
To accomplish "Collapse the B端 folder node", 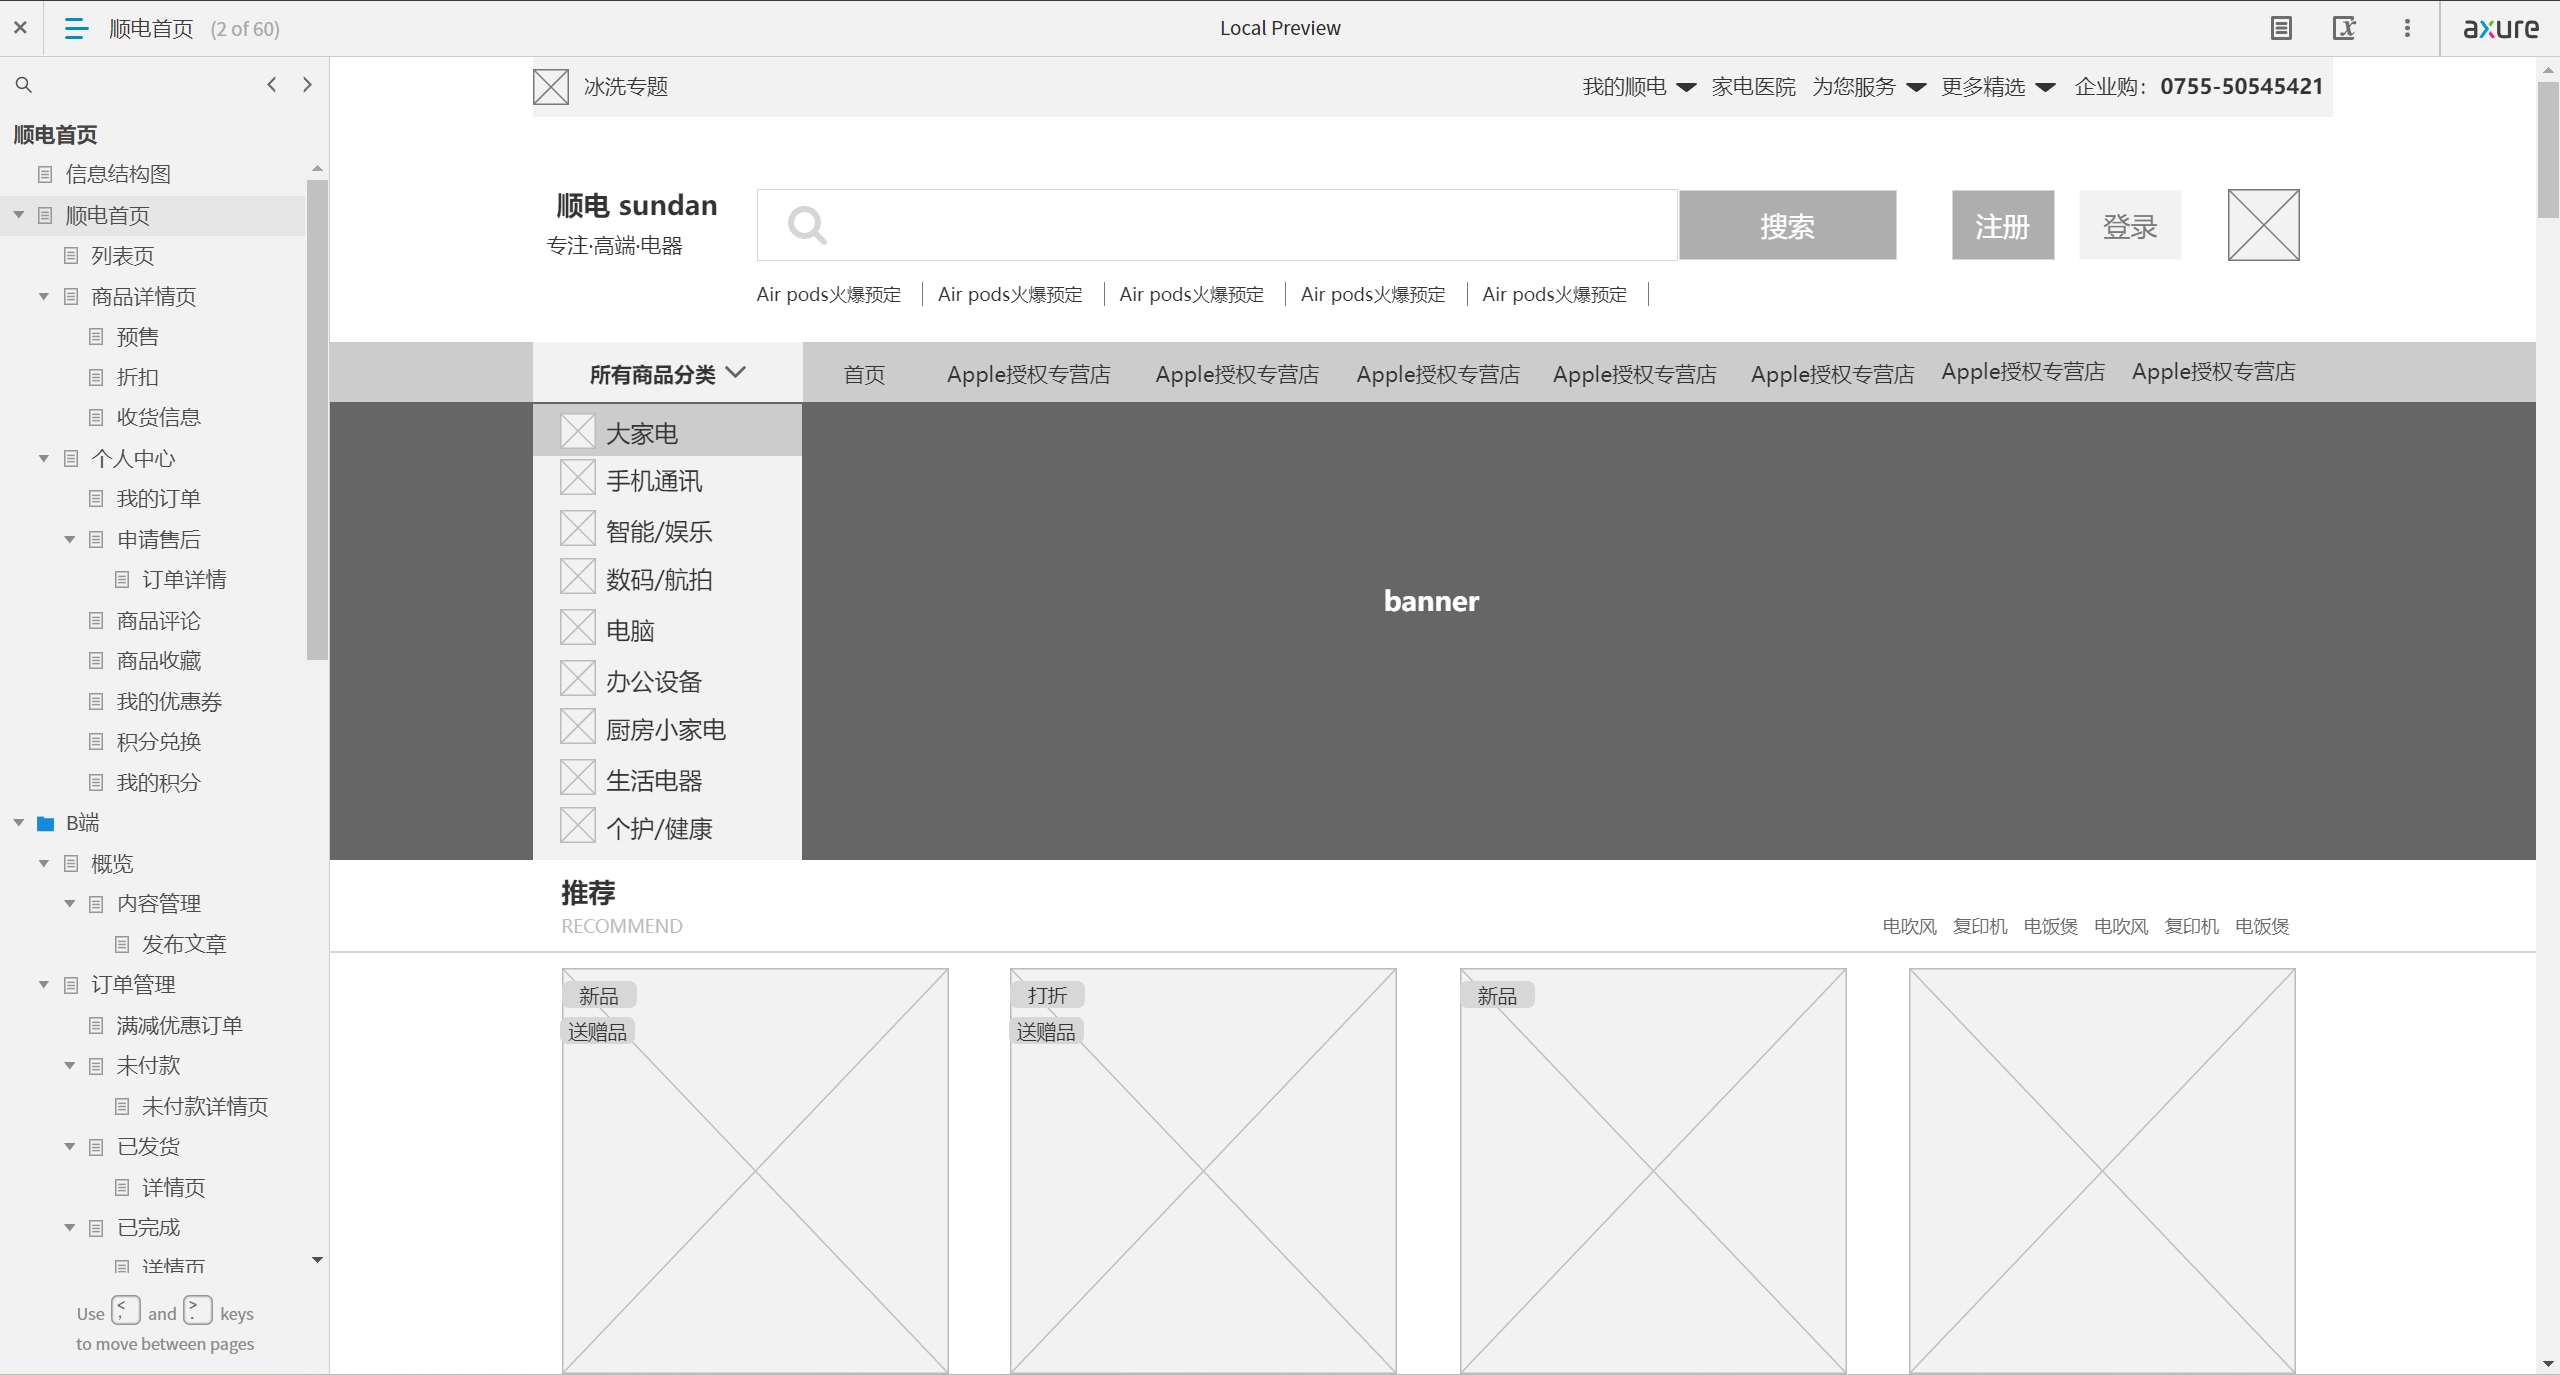I will 19,823.
